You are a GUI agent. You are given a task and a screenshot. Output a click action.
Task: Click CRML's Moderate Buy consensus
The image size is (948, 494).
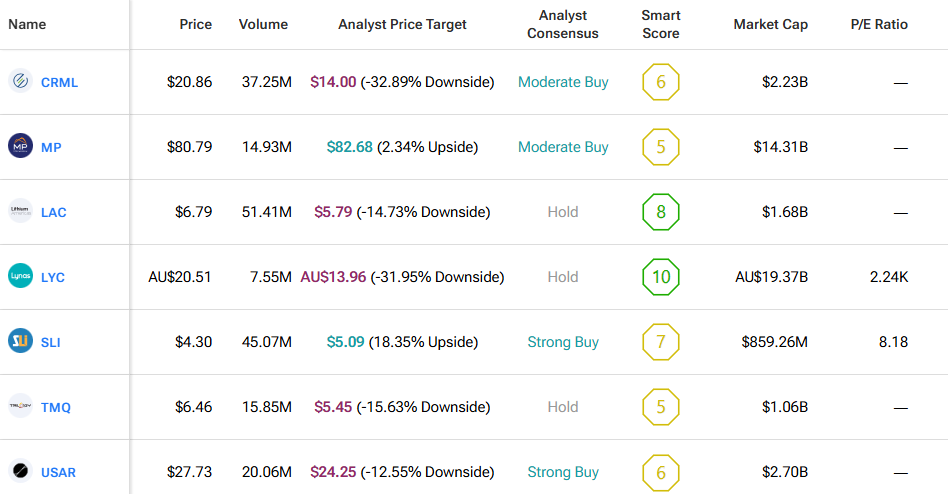click(x=563, y=82)
